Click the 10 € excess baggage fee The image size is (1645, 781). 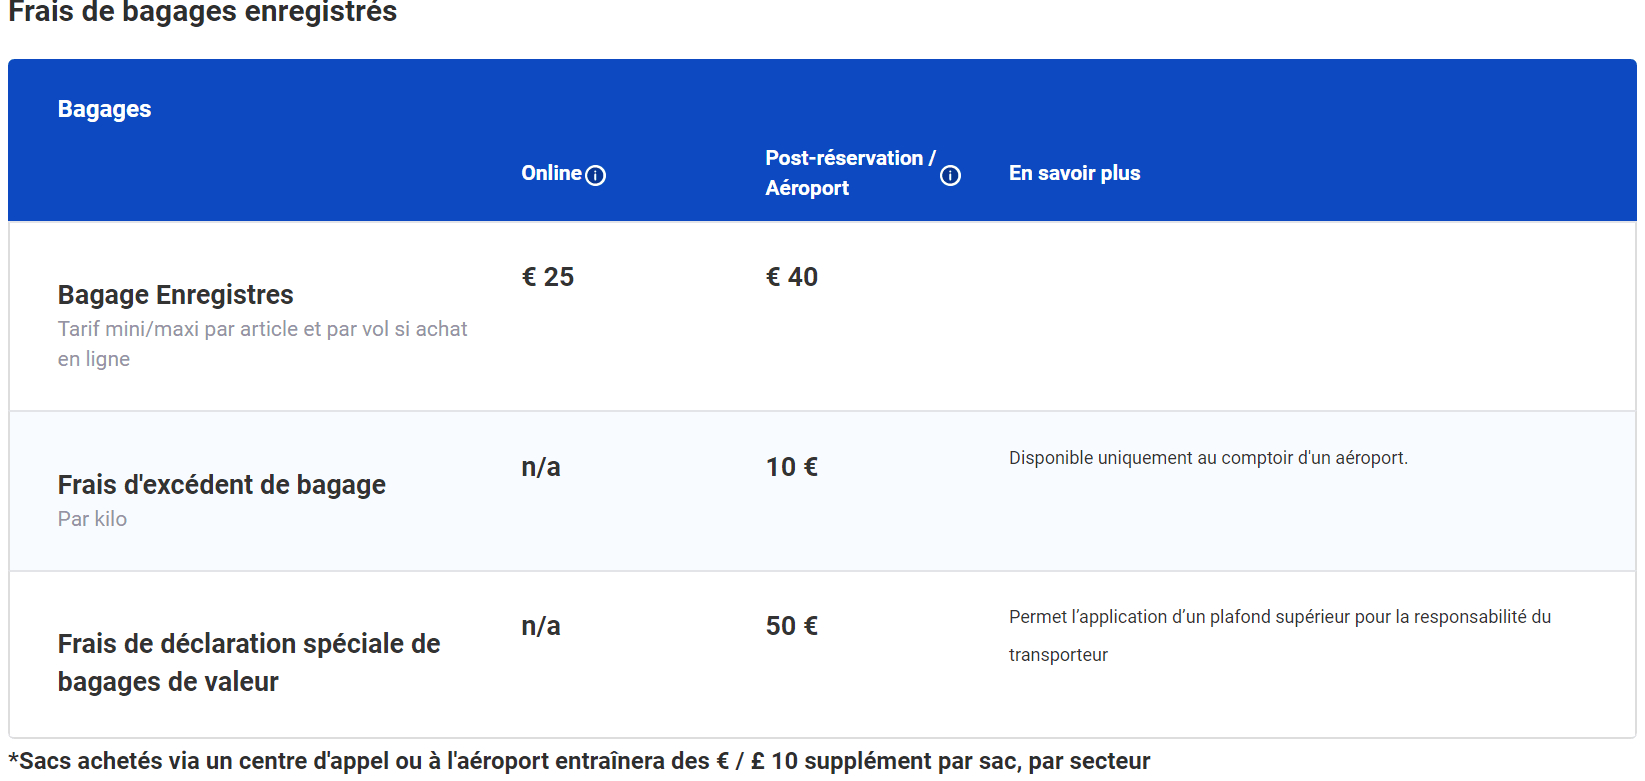[x=792, y=467]
